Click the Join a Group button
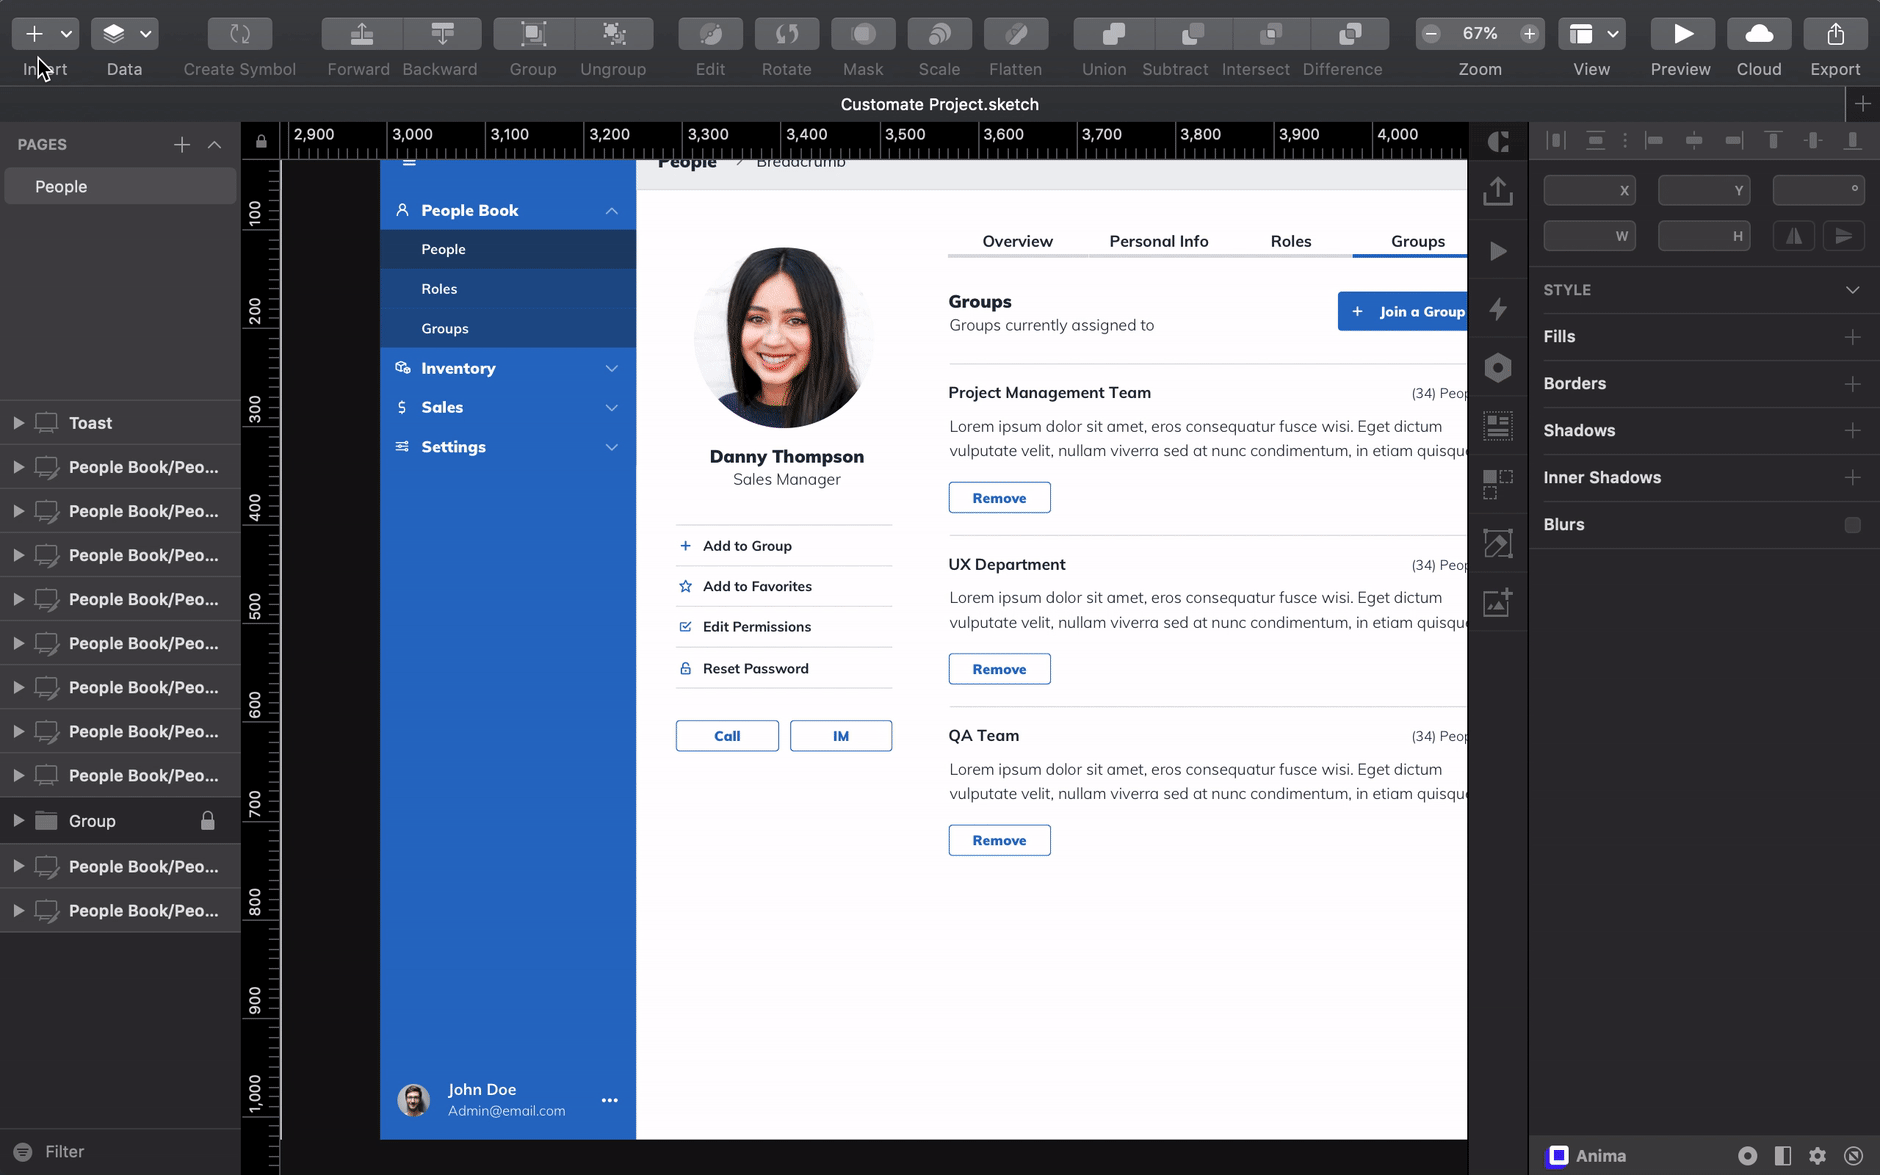The image size is (1880, 1175). 1402,312
